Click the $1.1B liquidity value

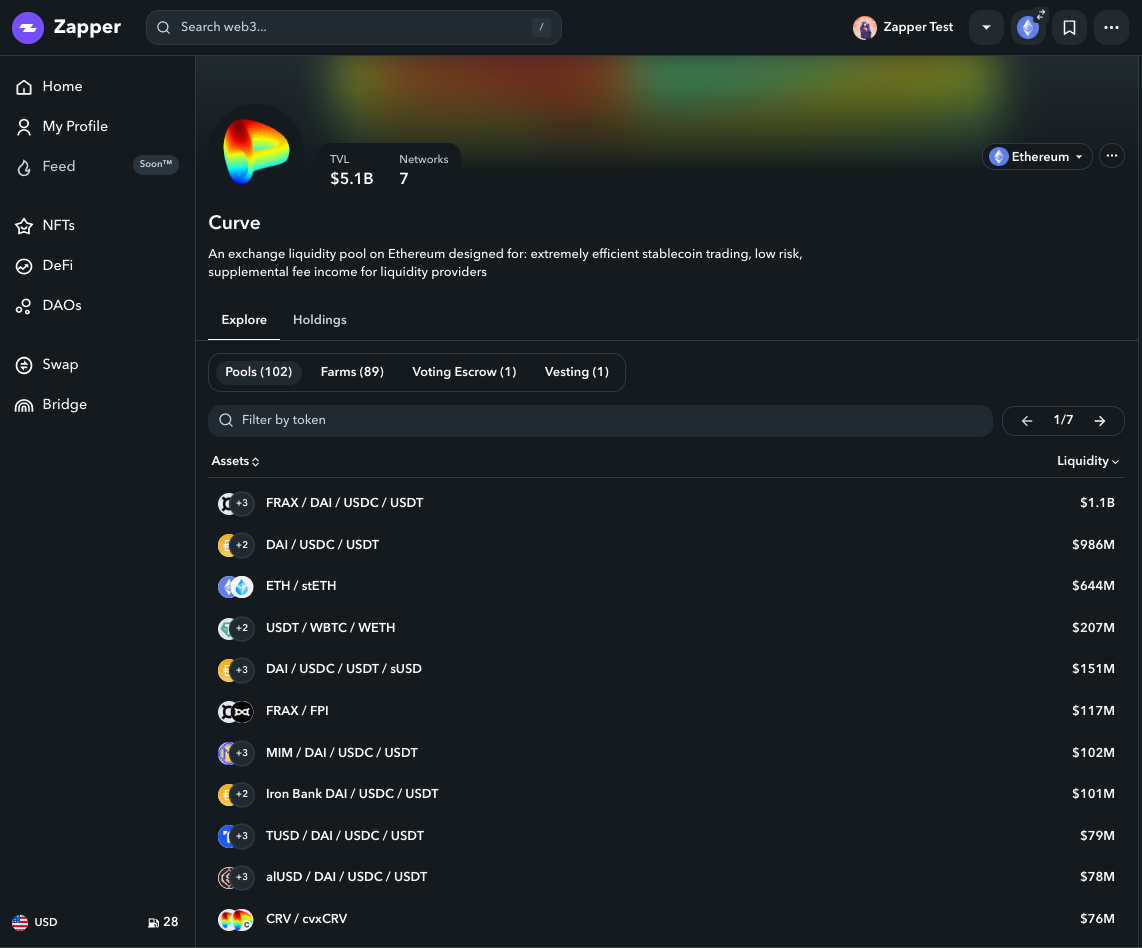(1097, 503)
